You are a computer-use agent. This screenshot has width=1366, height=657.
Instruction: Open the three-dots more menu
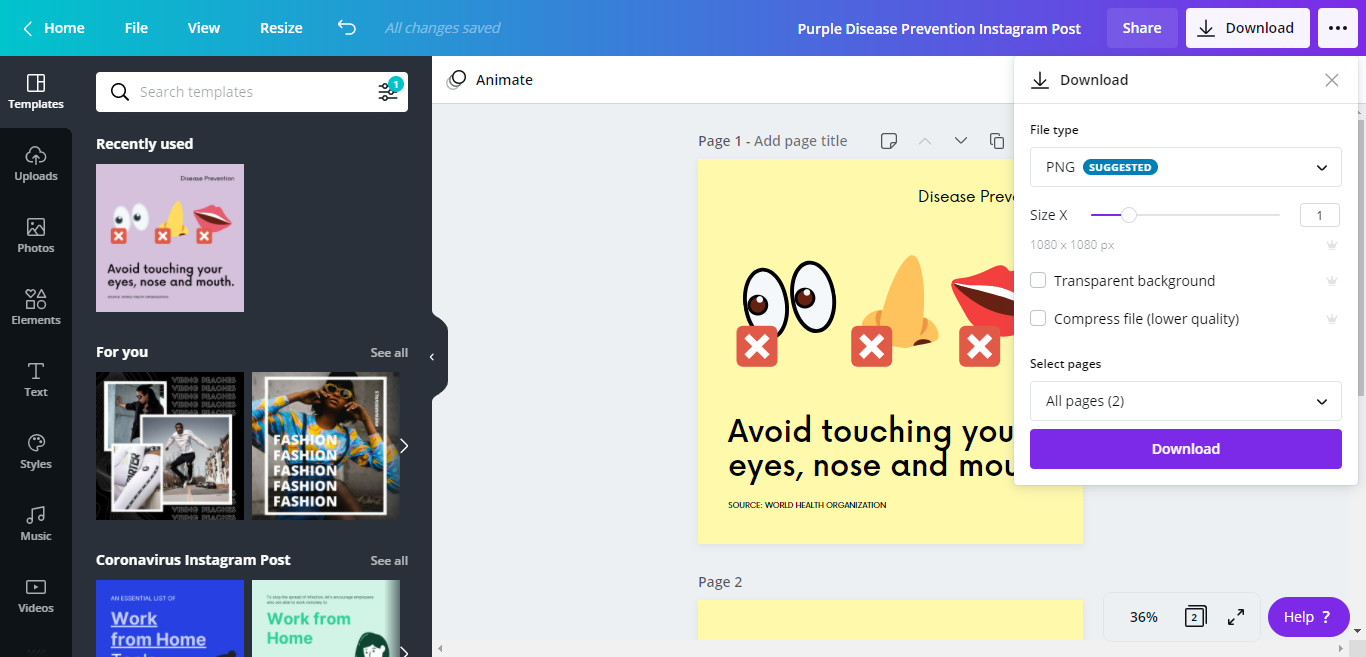tap(1338, 28)
